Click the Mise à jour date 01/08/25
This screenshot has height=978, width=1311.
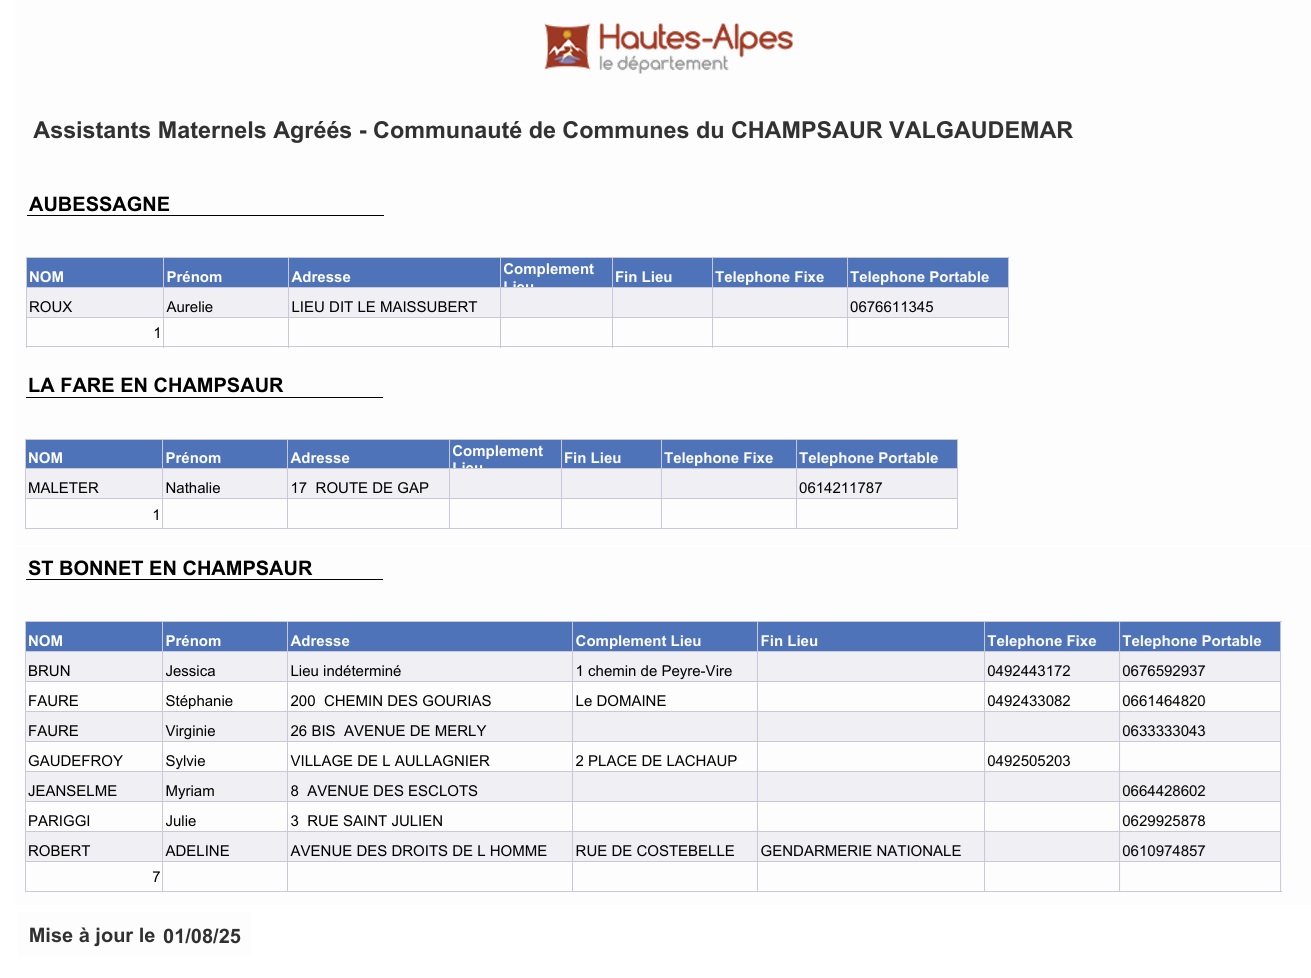pos(202,936)
